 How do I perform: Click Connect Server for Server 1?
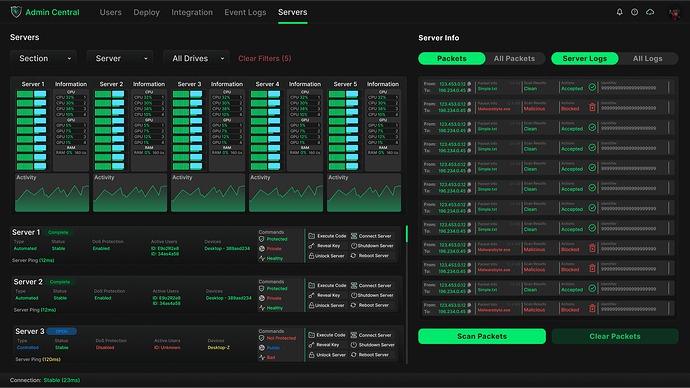click(x=371, y=236)
